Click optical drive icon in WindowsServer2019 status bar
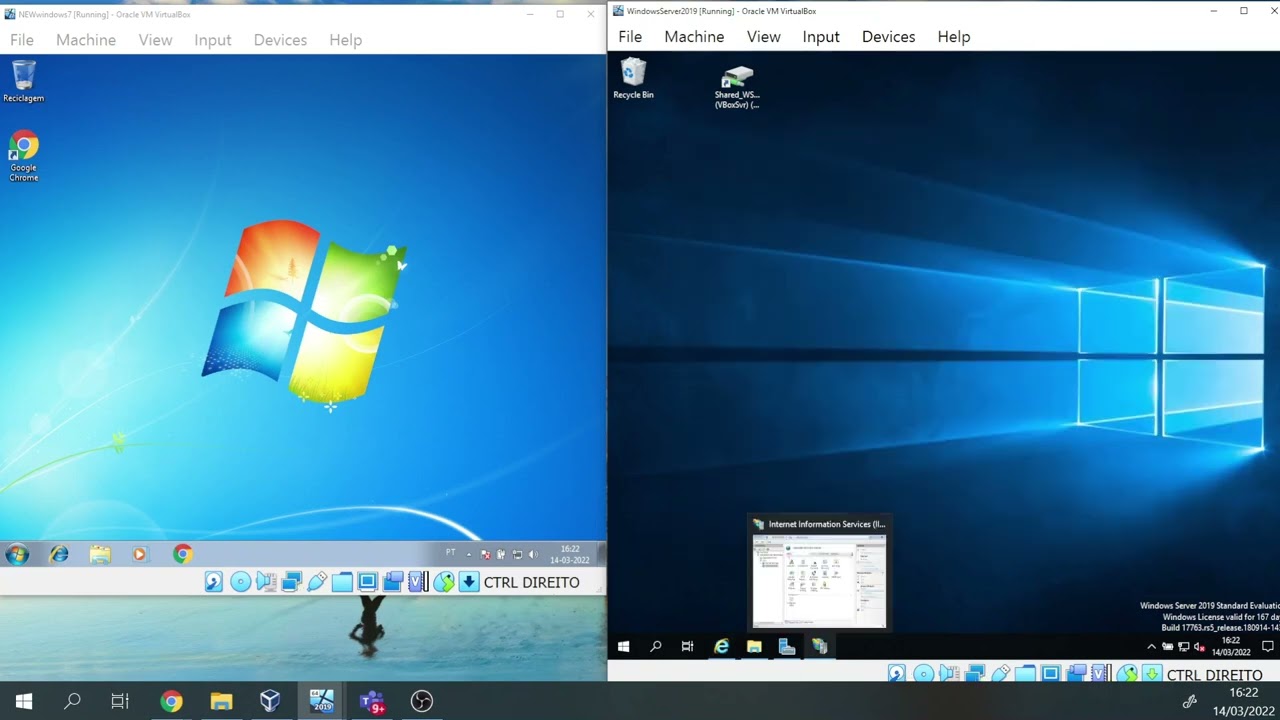The image size is (1280, 720). [x=923, y=674]
